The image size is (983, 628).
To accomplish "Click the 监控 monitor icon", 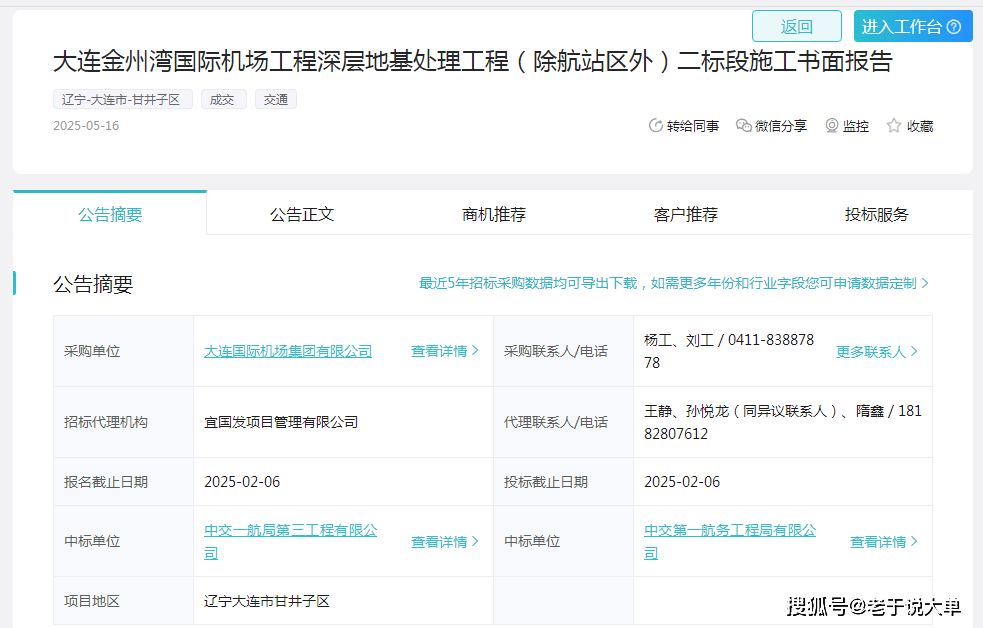I will [x=831, y=126].
